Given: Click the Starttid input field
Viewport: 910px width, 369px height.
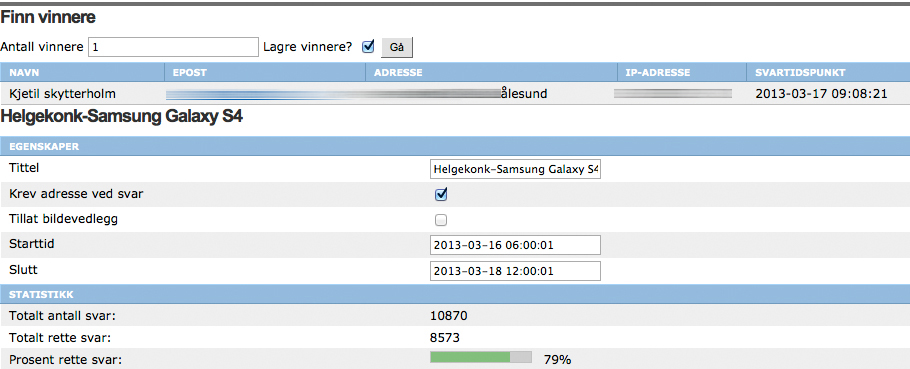Looking at the screenshot, I should click(x=515, y=245).
